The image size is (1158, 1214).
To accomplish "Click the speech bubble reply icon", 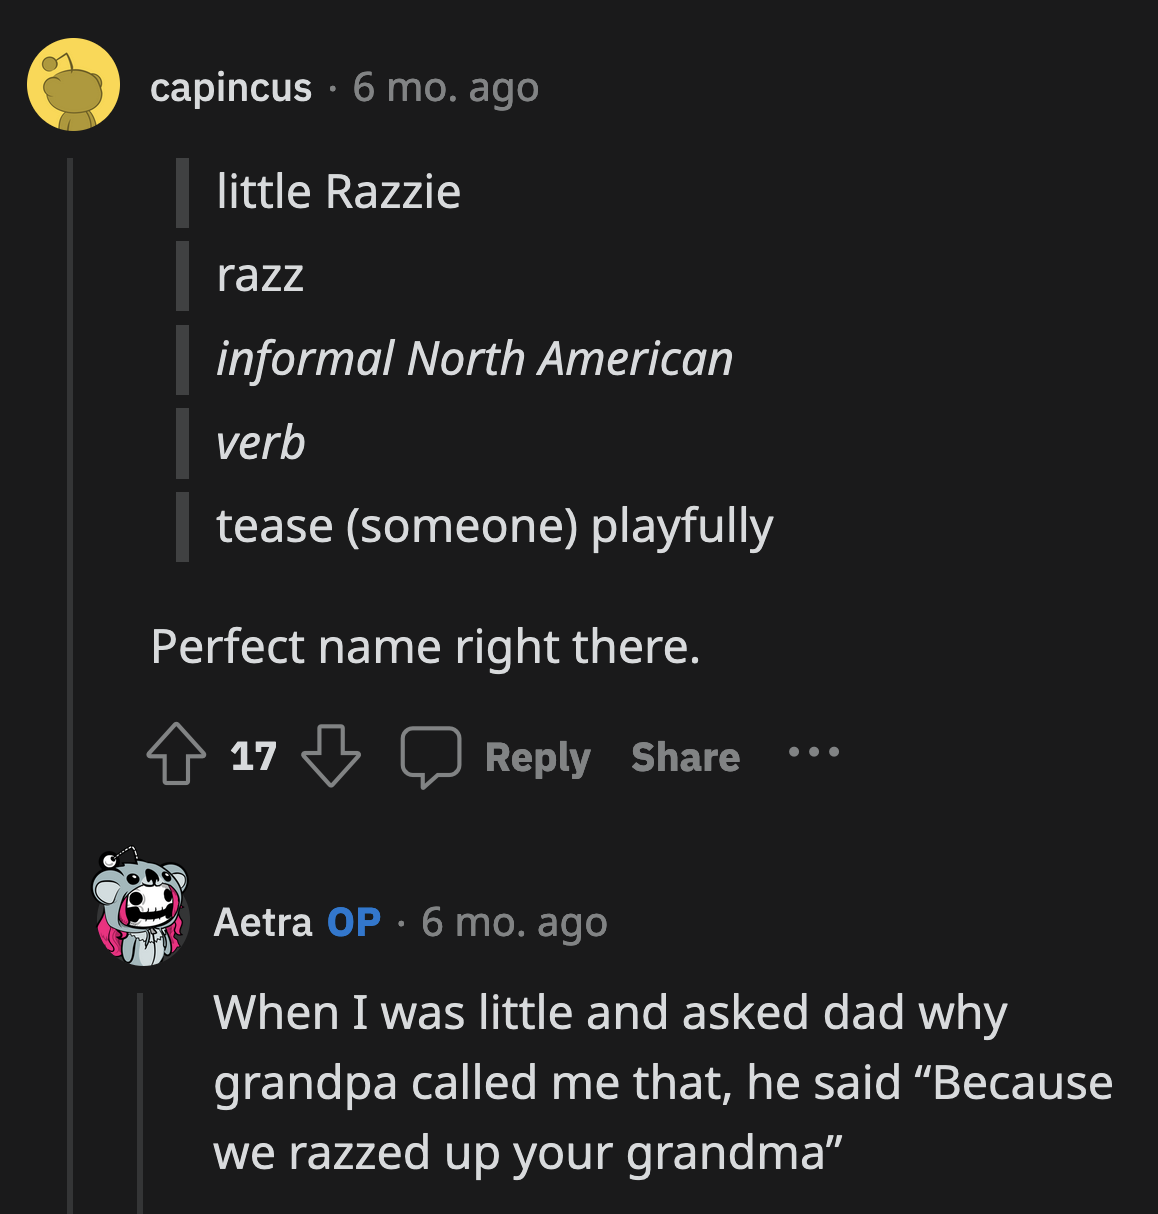I will 431,757.
